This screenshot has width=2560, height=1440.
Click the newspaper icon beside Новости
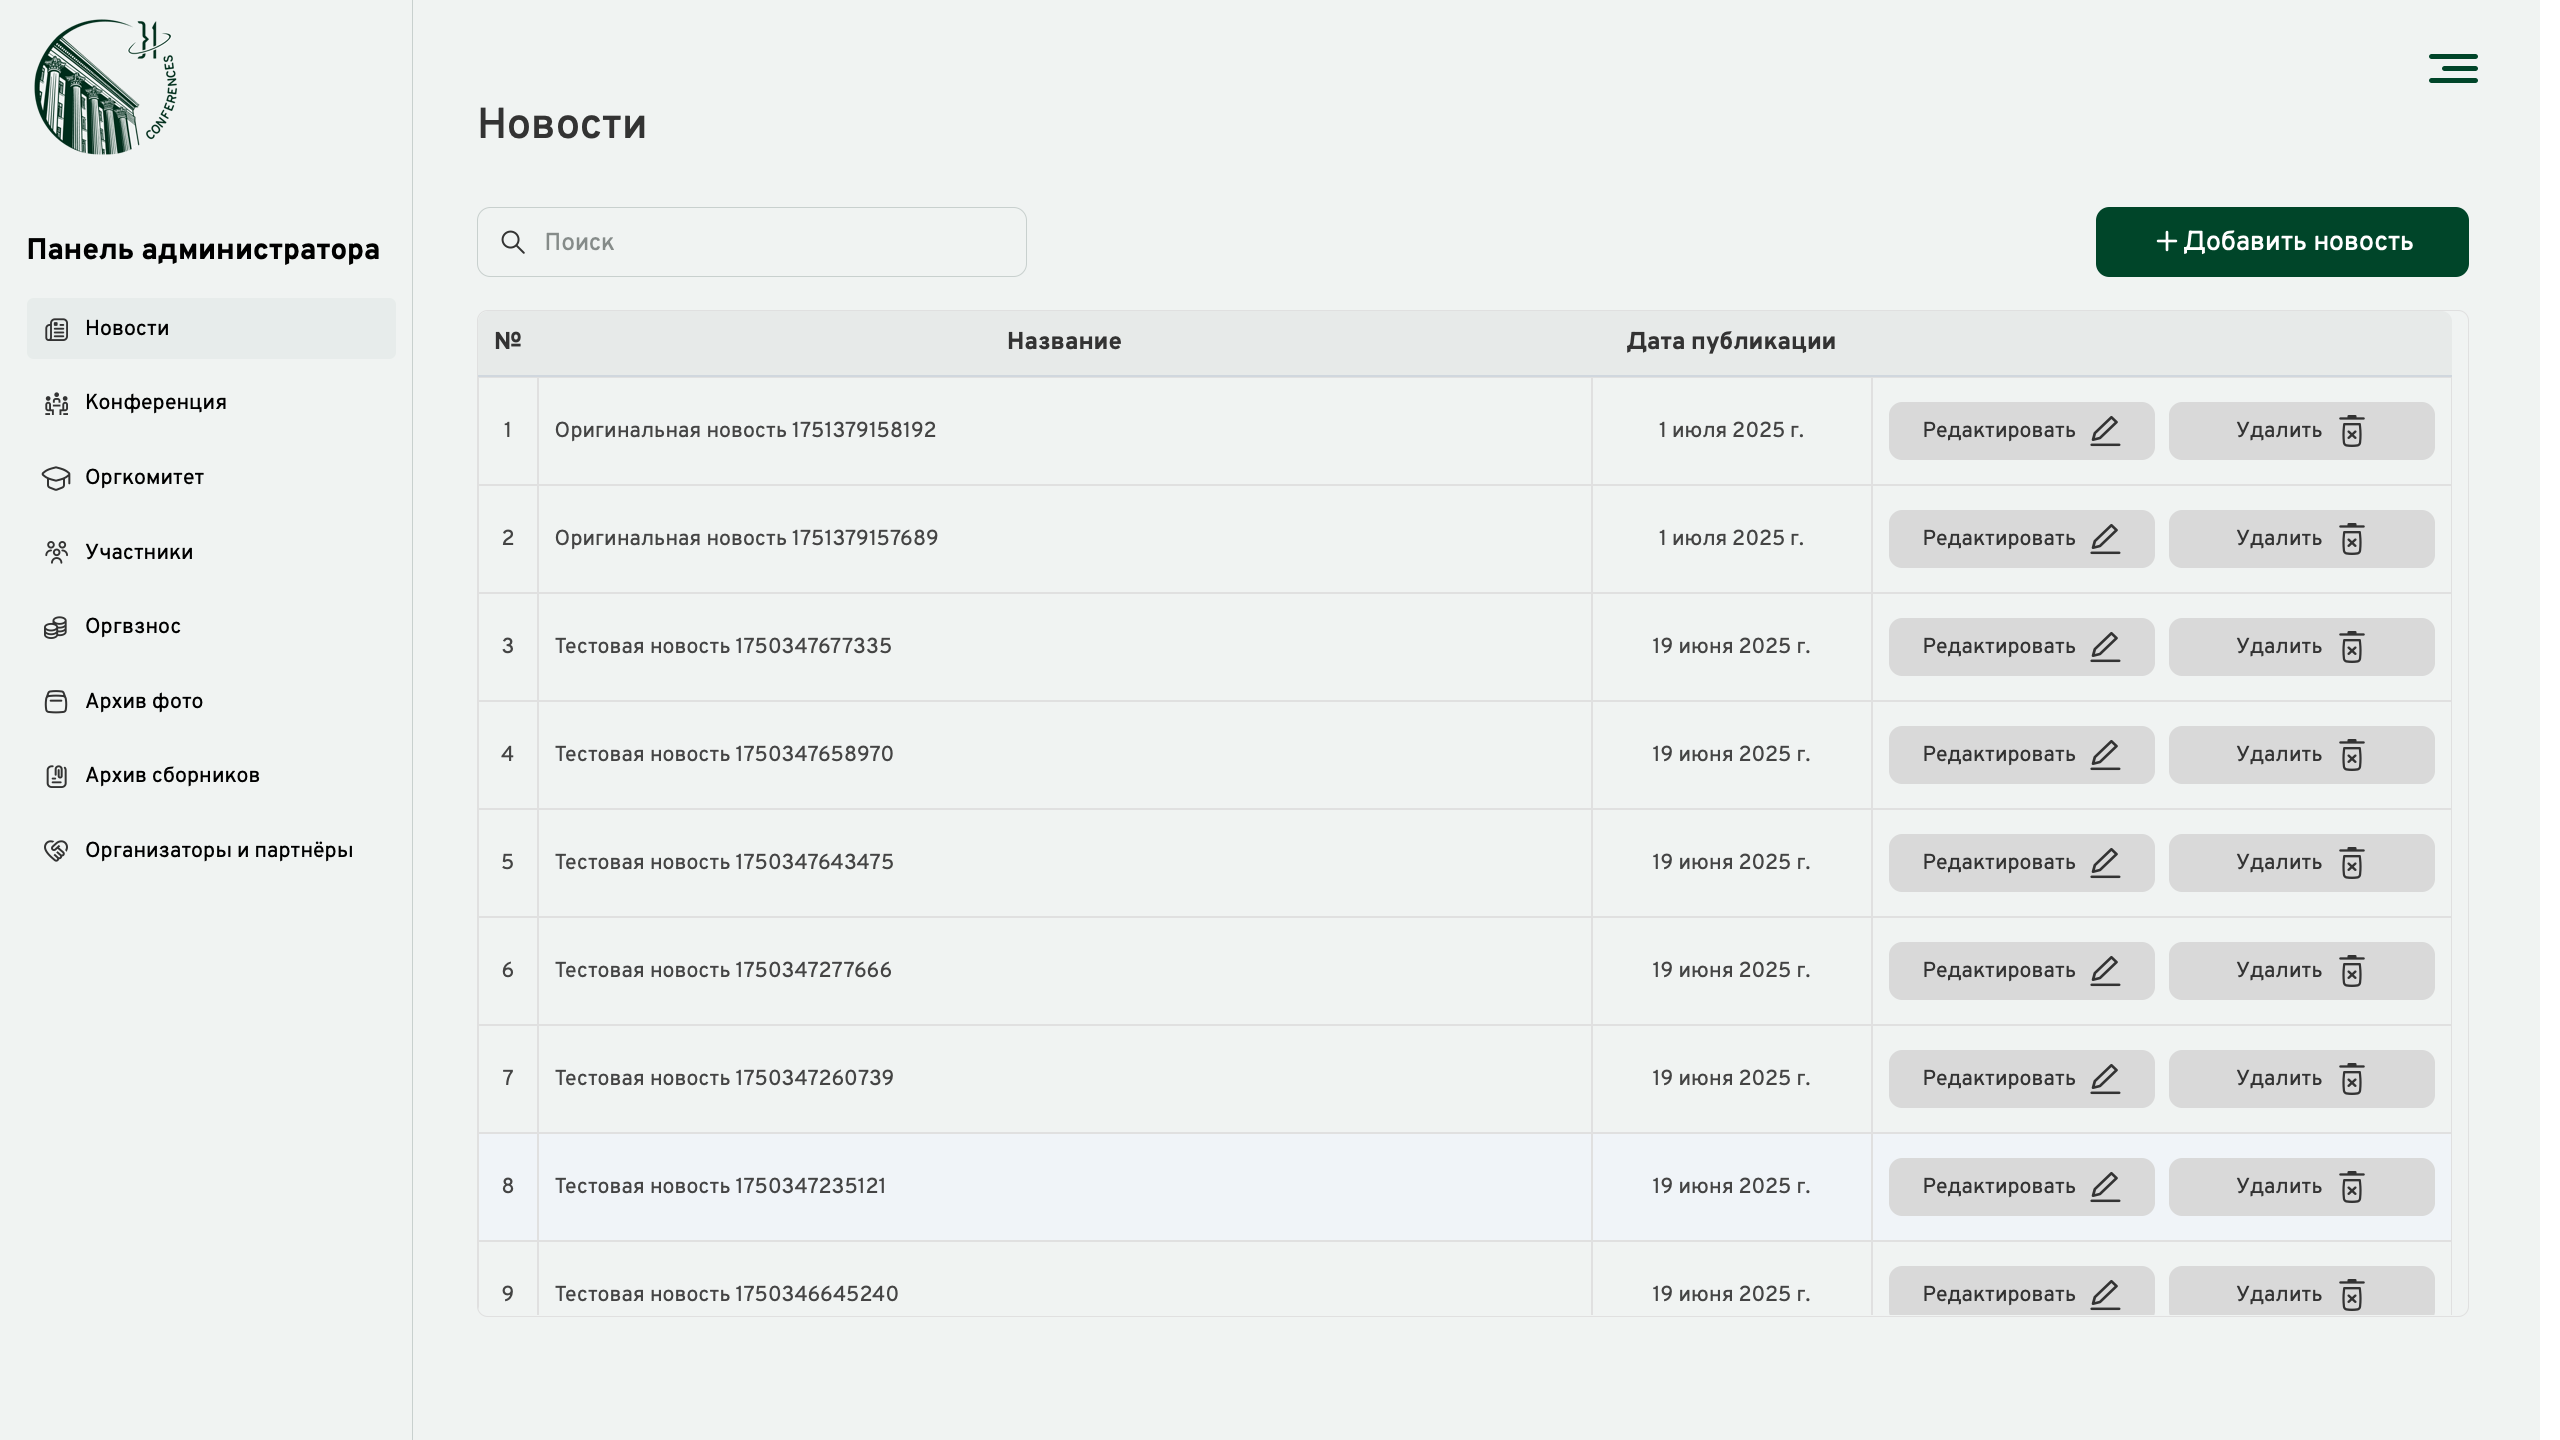[56, 329]
